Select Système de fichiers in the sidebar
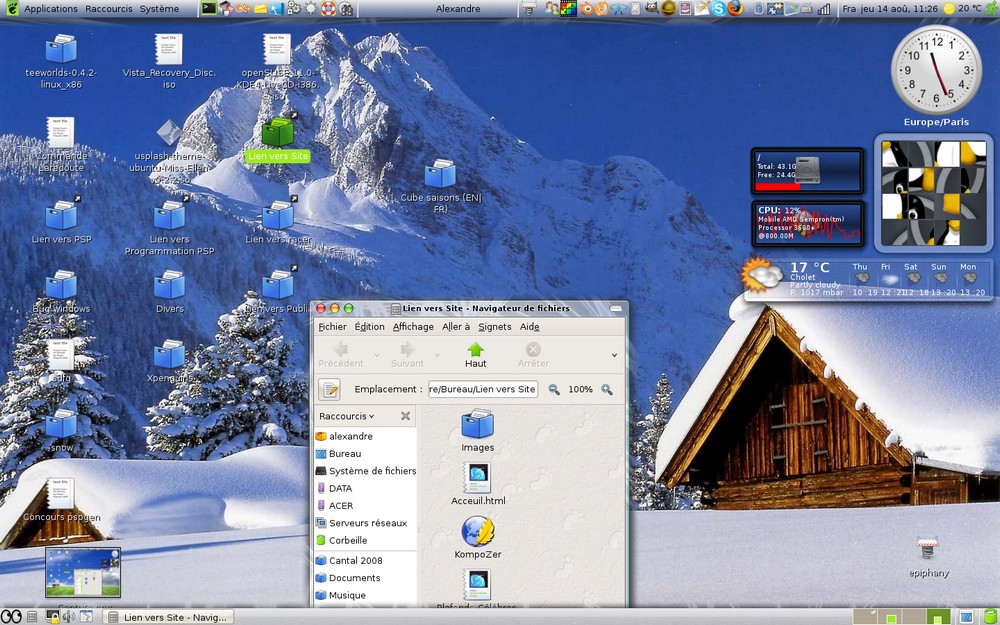 365,471
